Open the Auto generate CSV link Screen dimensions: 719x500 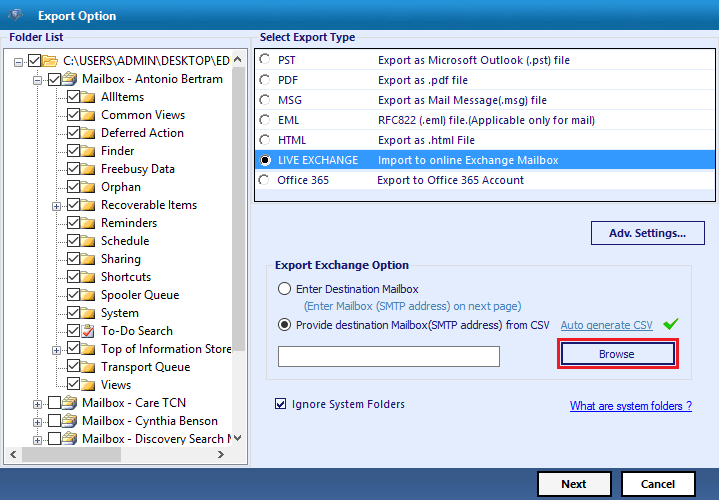coord(607,325)
